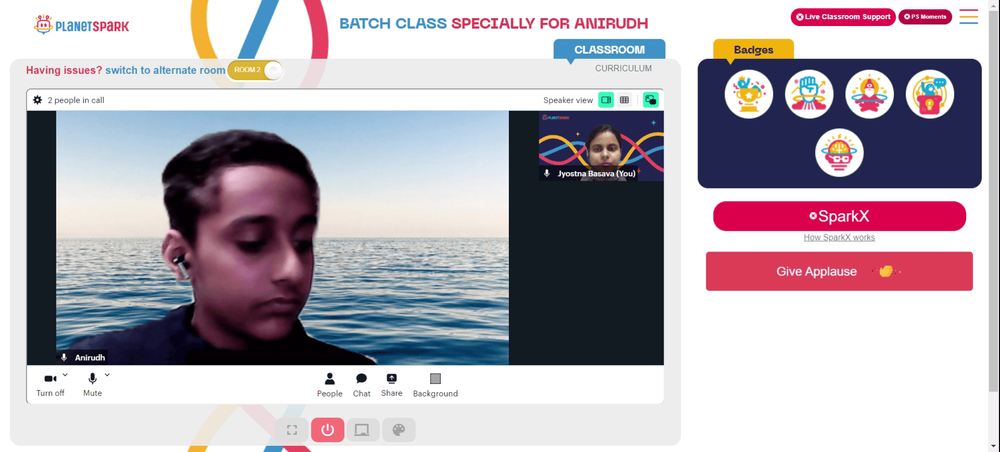End the class with power button
1000x452 pixels.
tap(328, 430)
